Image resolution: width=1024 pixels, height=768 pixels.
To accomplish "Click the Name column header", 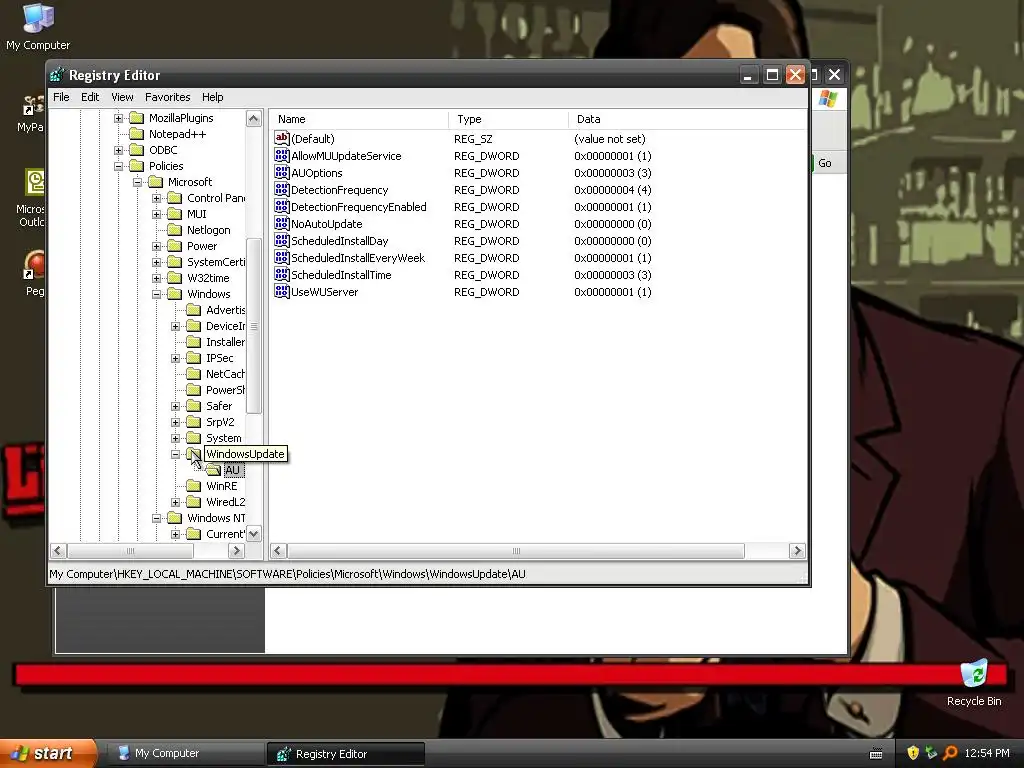I will pos(359,119).
